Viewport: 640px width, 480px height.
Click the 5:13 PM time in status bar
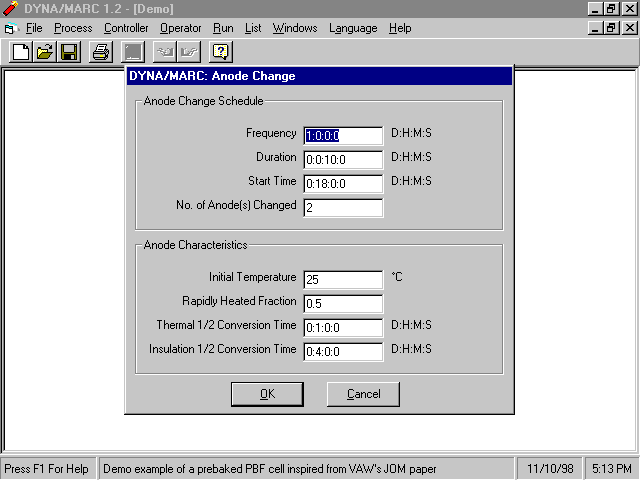coord(612,469)
